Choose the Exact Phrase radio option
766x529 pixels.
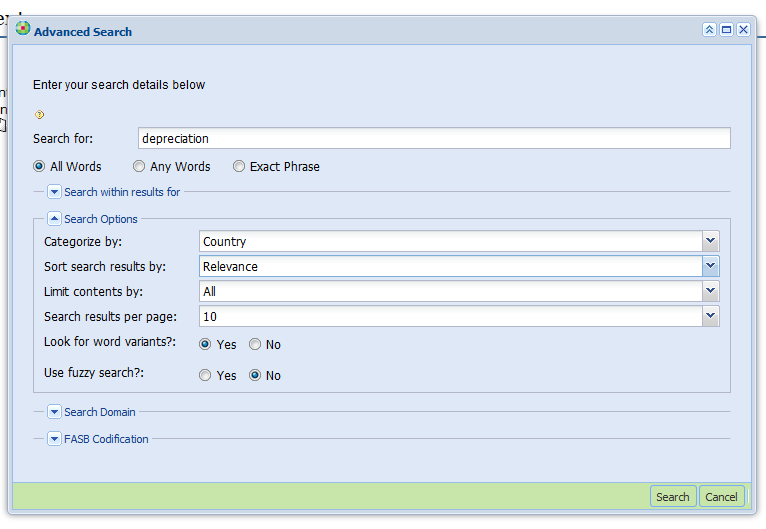click(239, 167)
